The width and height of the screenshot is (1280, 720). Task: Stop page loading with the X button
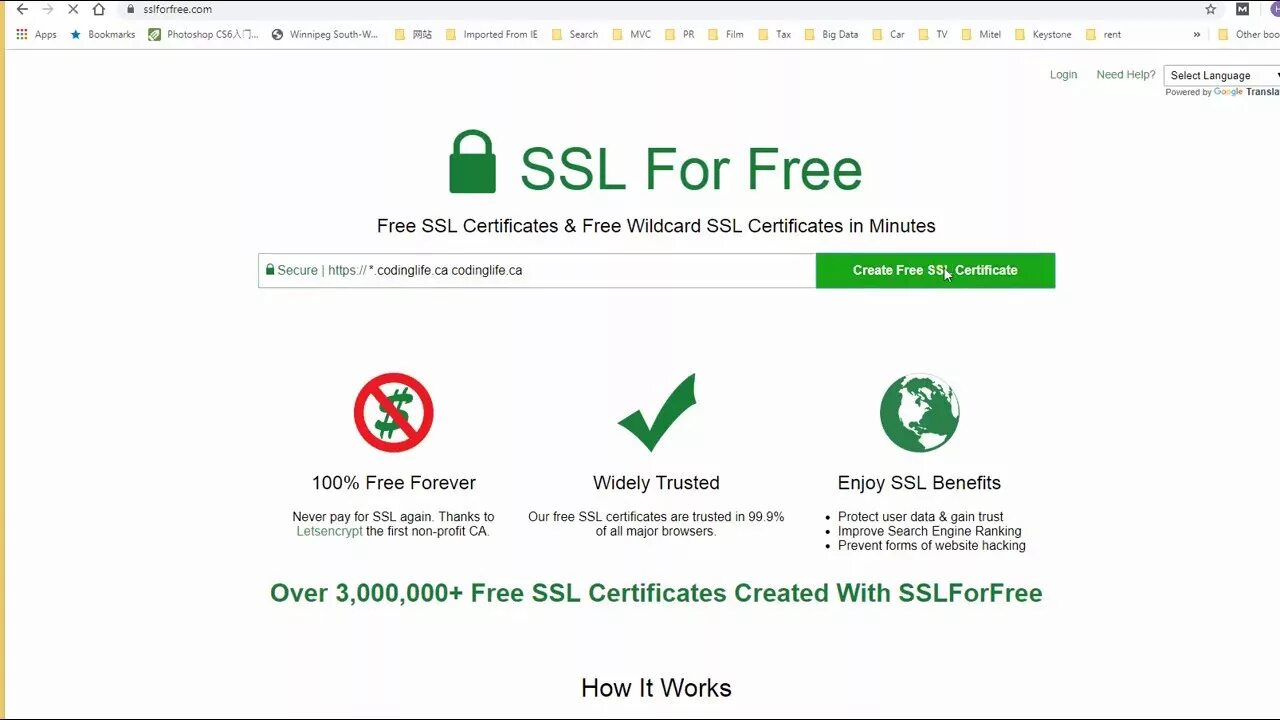[73, 9]
